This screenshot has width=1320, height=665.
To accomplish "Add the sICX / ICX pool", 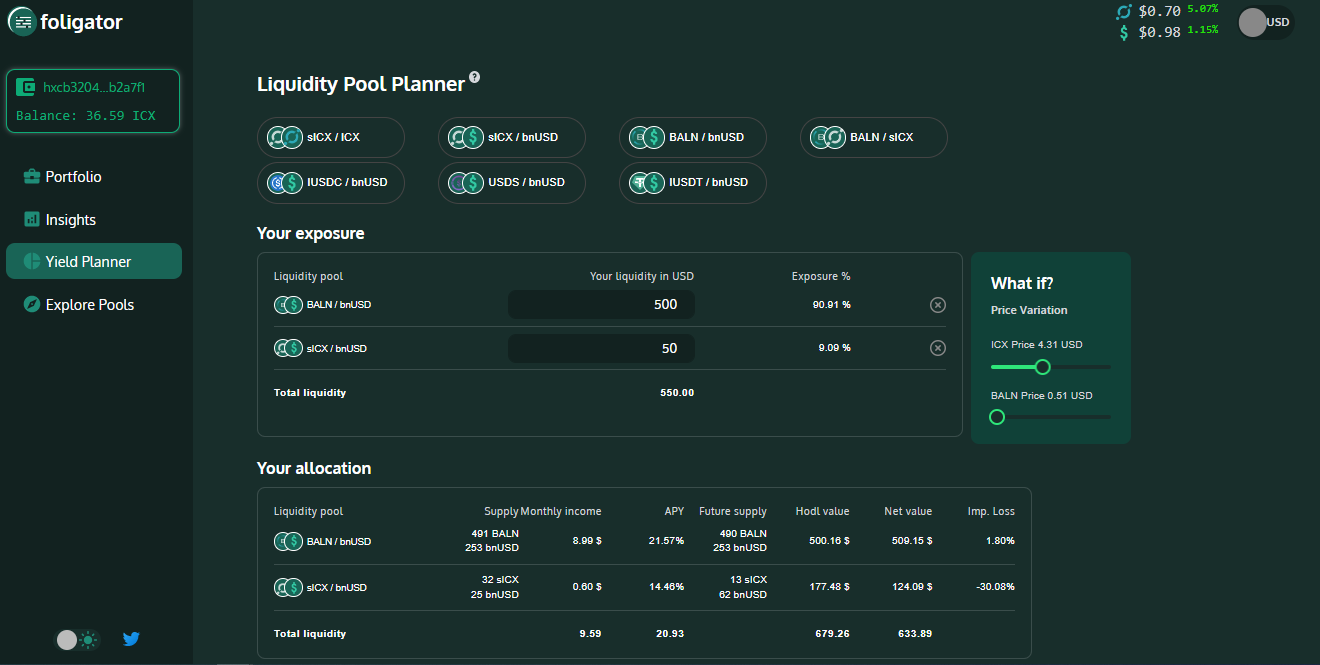I will coord(330,138).
